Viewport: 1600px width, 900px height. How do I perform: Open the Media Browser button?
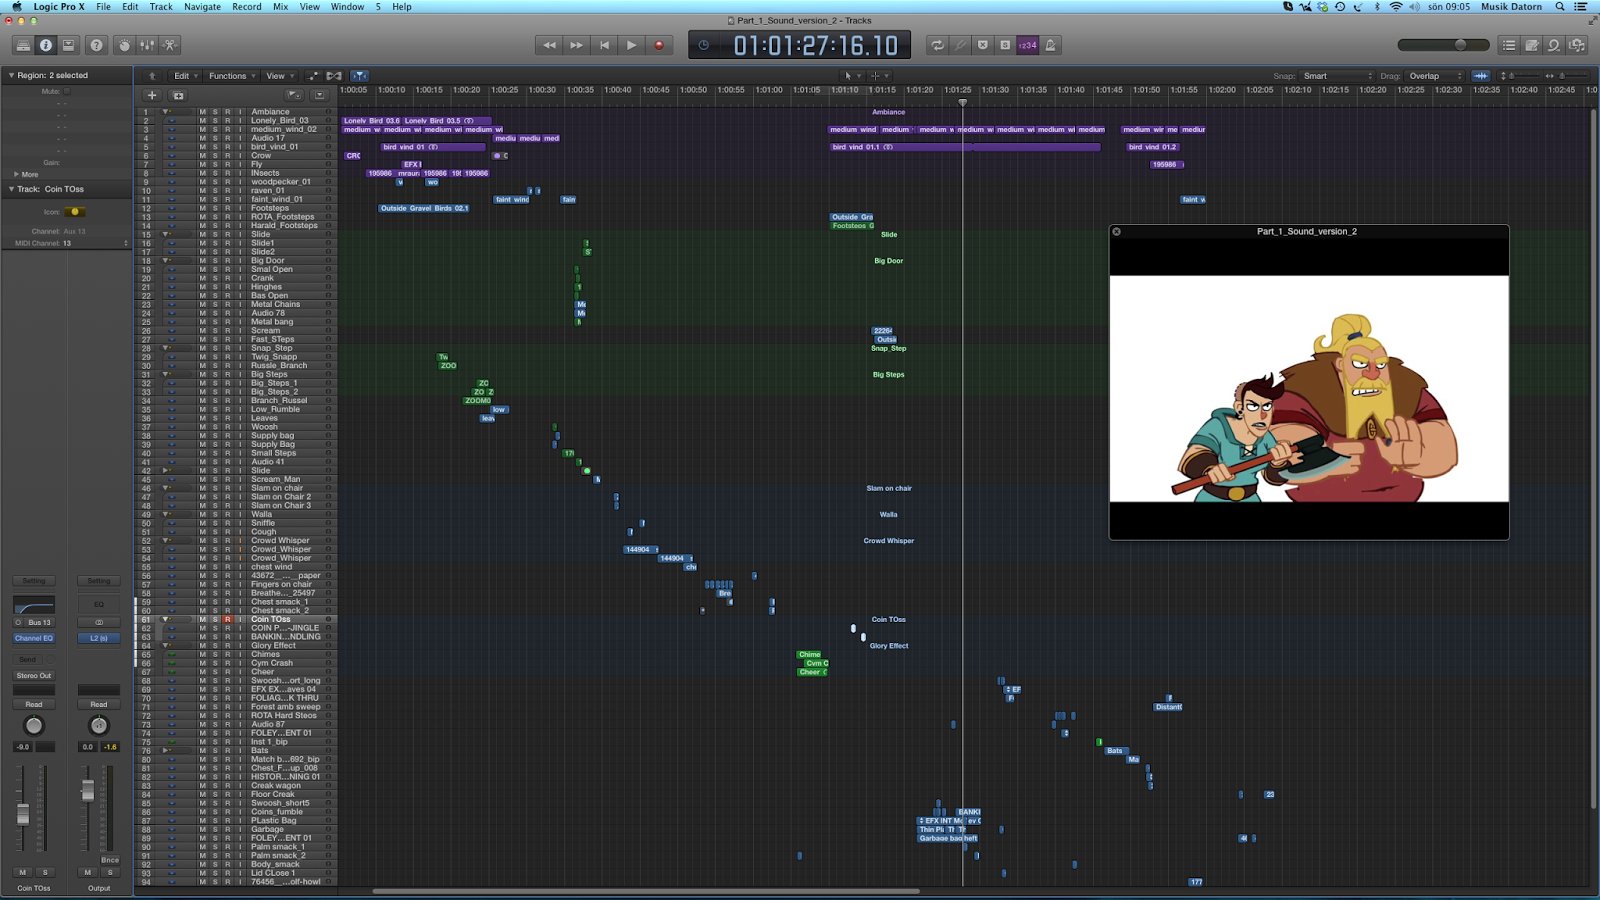click(x=1577, y=45)
